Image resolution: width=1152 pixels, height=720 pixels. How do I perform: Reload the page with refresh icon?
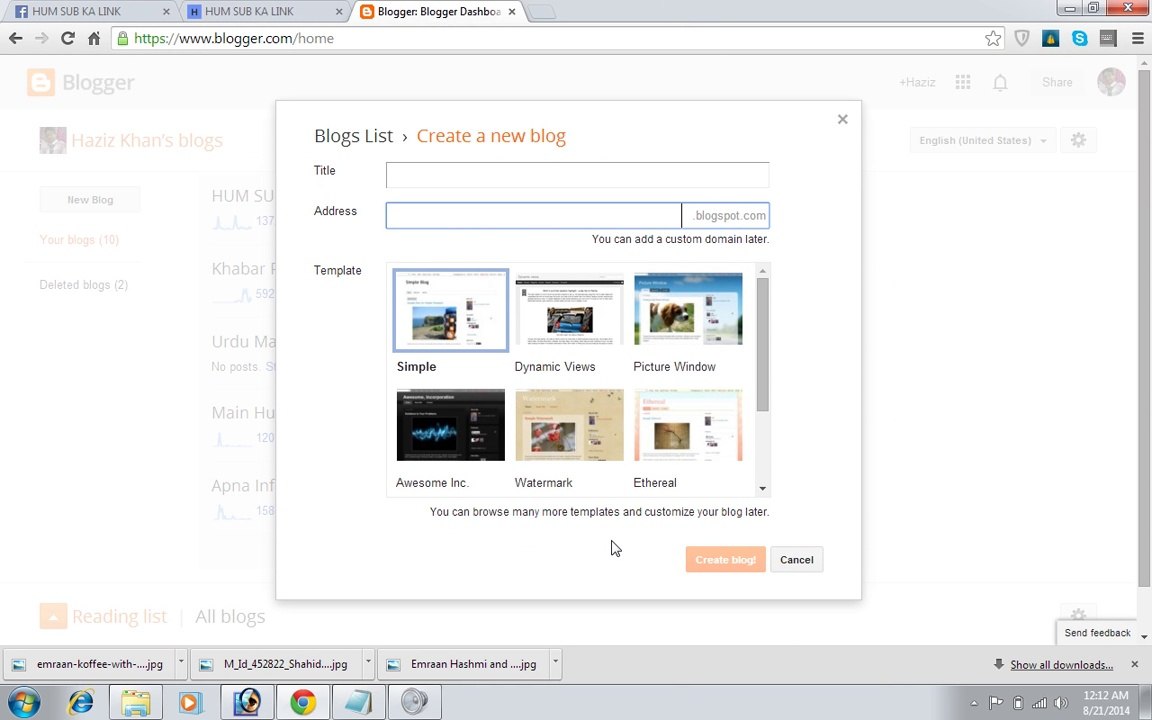coord(68,38)
